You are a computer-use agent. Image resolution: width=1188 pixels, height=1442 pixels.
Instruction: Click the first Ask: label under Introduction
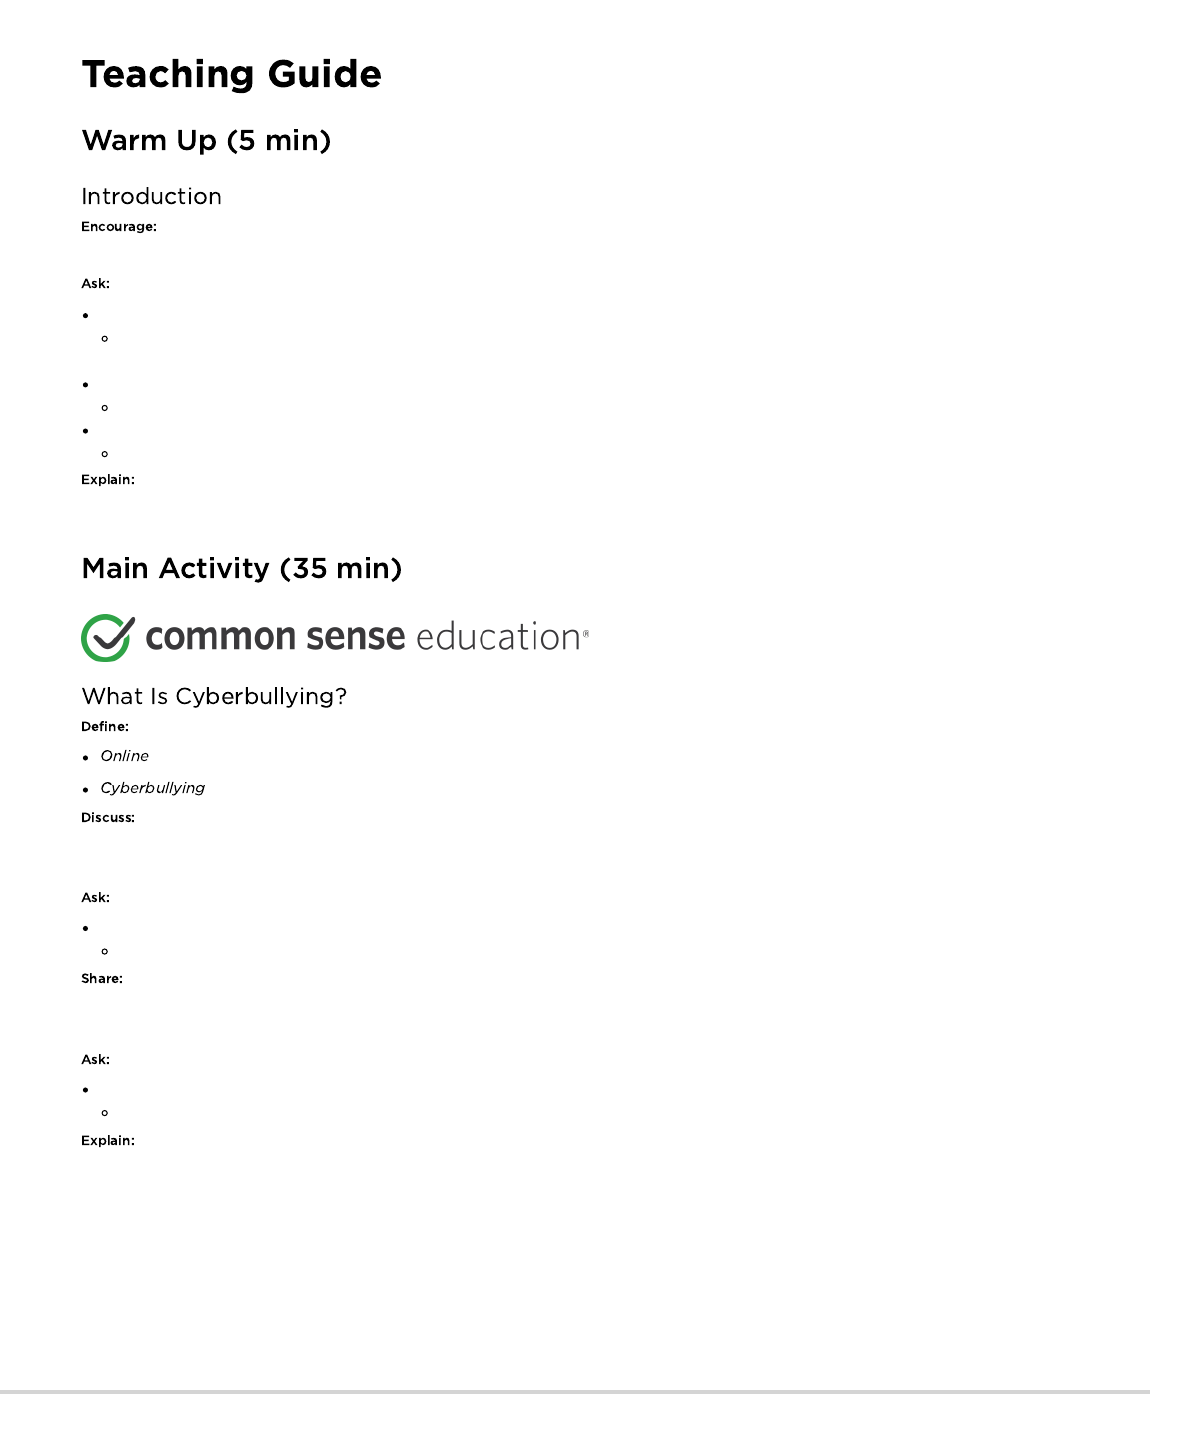tap(95, 284)
